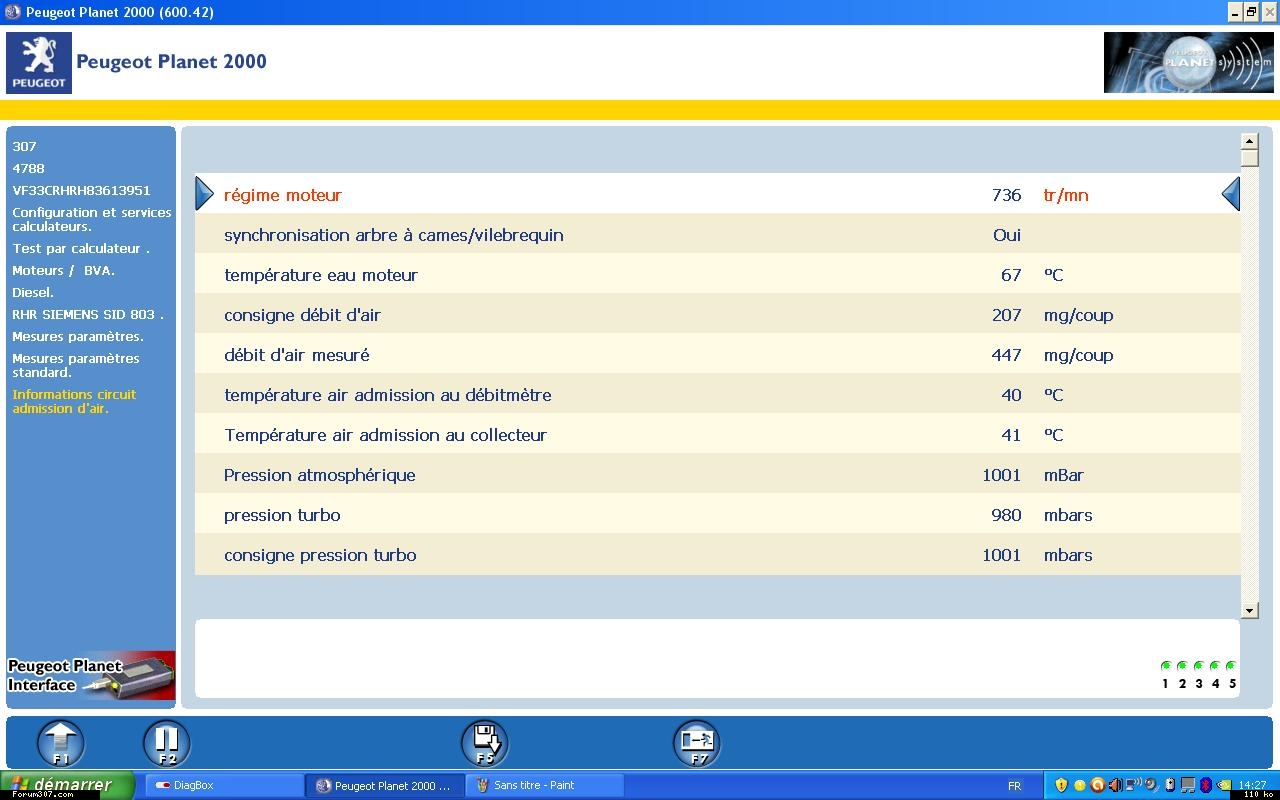This screenshot has width=1280, height=800.
Task: Open RHR SIEMENS SID 803 breadcrumb
Action: (x=88, y=314)
